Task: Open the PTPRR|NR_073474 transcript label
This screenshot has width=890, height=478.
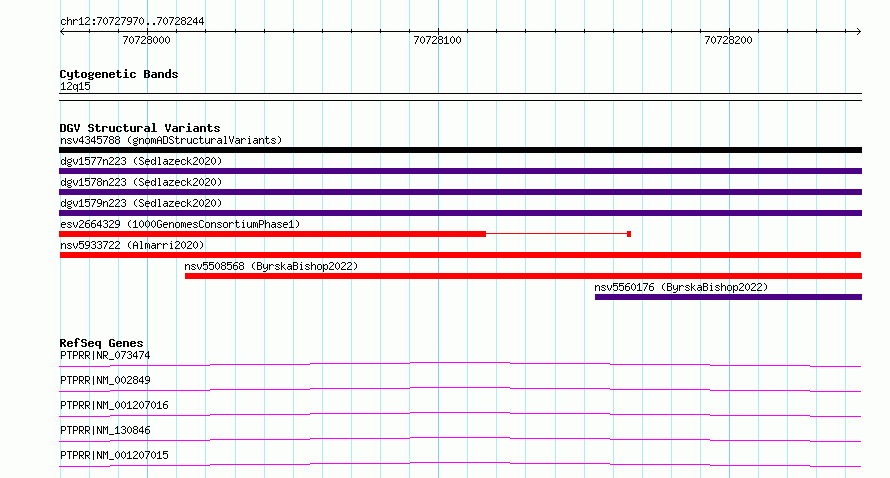Action: click(105, 355)
